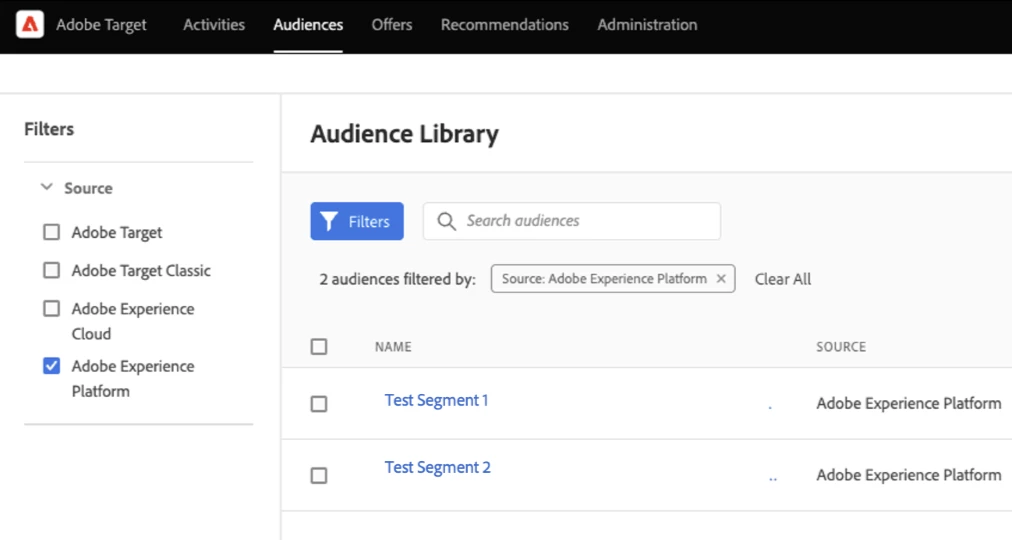Open the Test Segment 1 audience

pyautogui.click(x=436, y=400)
